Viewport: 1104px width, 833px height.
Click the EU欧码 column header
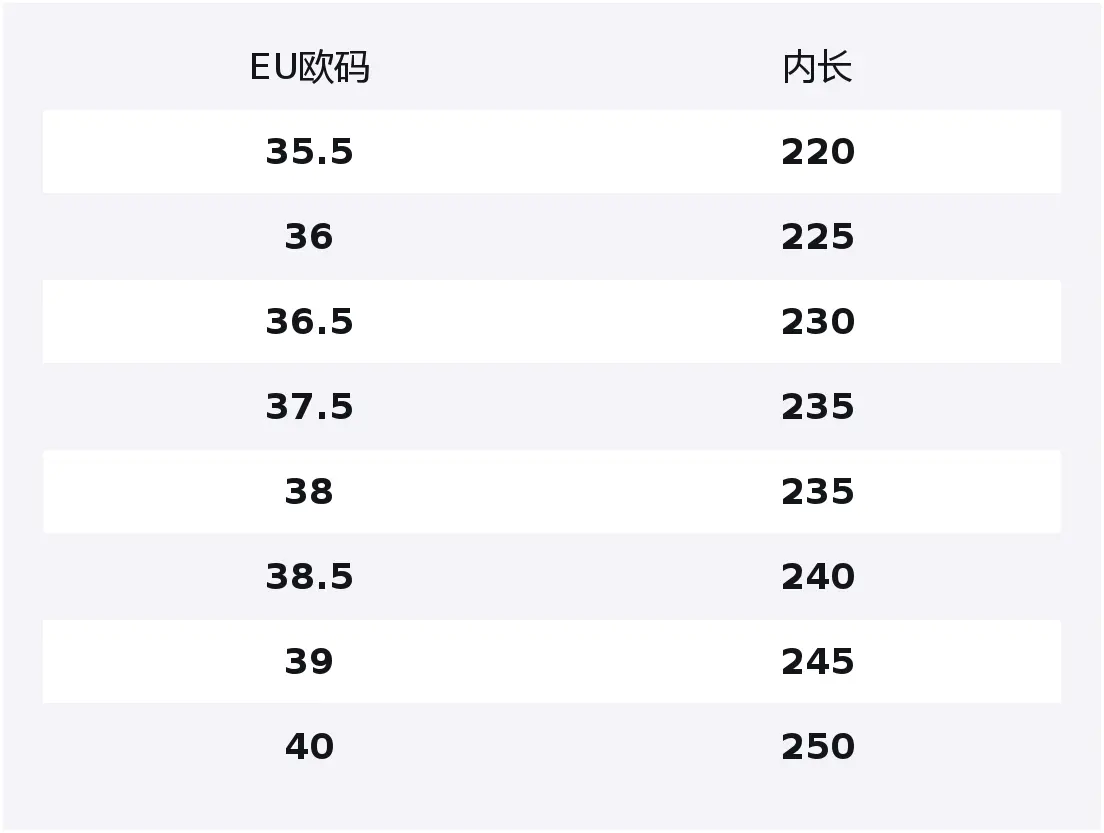[x=309, y=68]
